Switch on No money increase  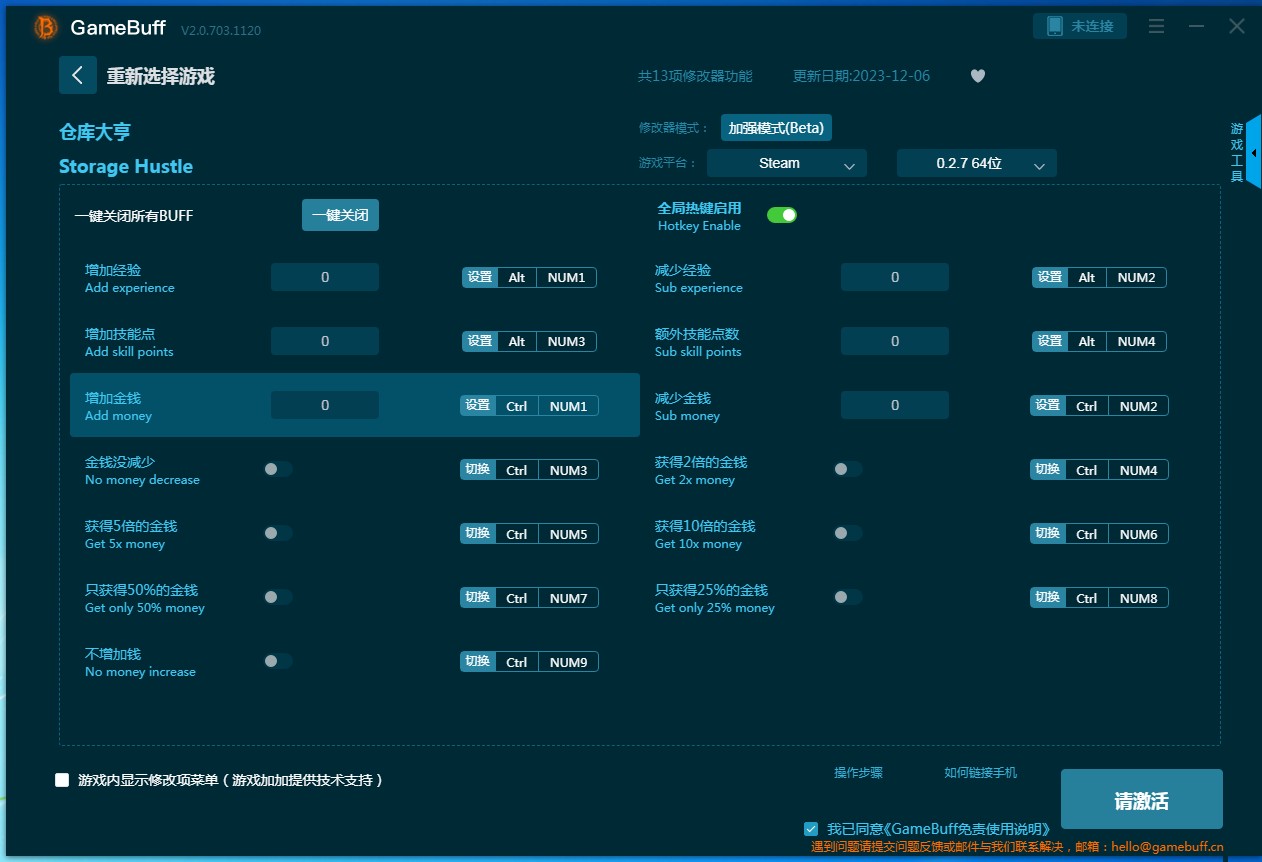(278, 661)
